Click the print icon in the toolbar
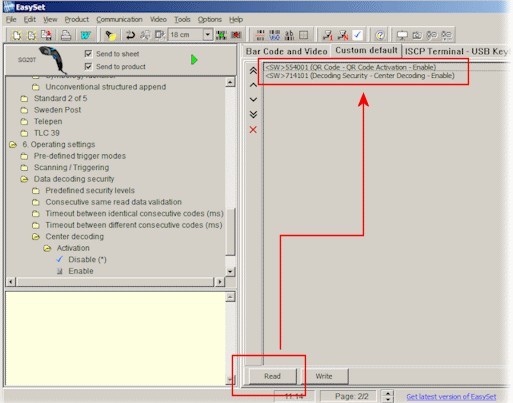Viewport: 513px width, 403px height. [66, 35]
